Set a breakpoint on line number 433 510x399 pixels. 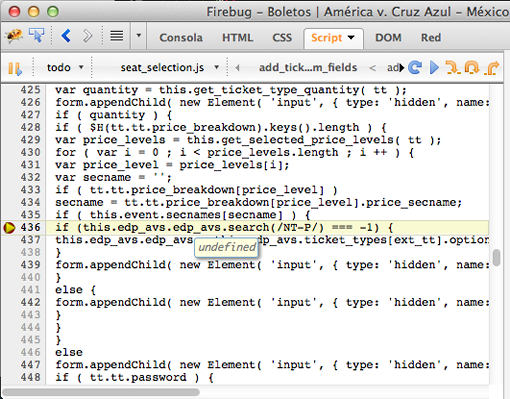pos(30,190)
